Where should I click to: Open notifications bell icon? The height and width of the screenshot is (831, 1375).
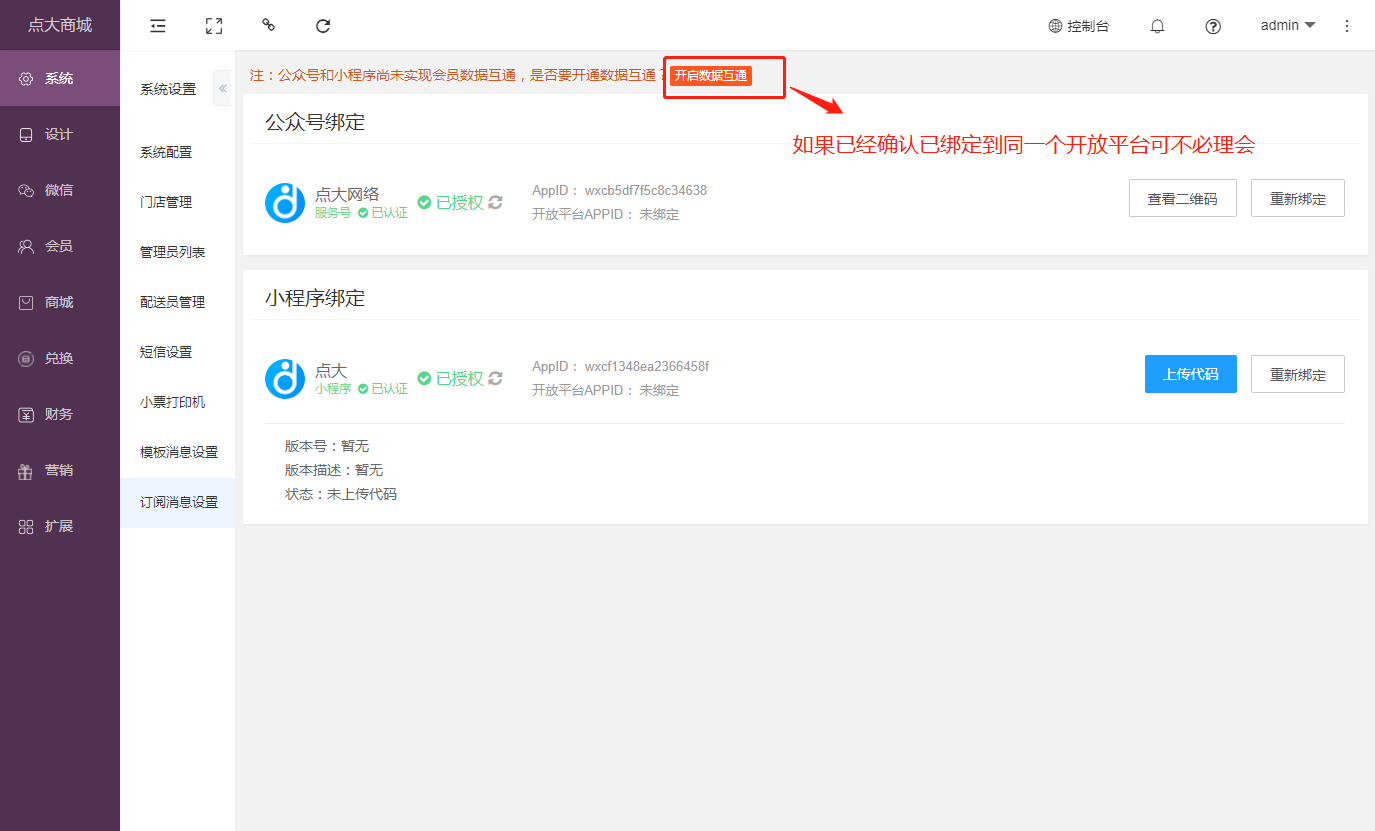[1158, 26]
